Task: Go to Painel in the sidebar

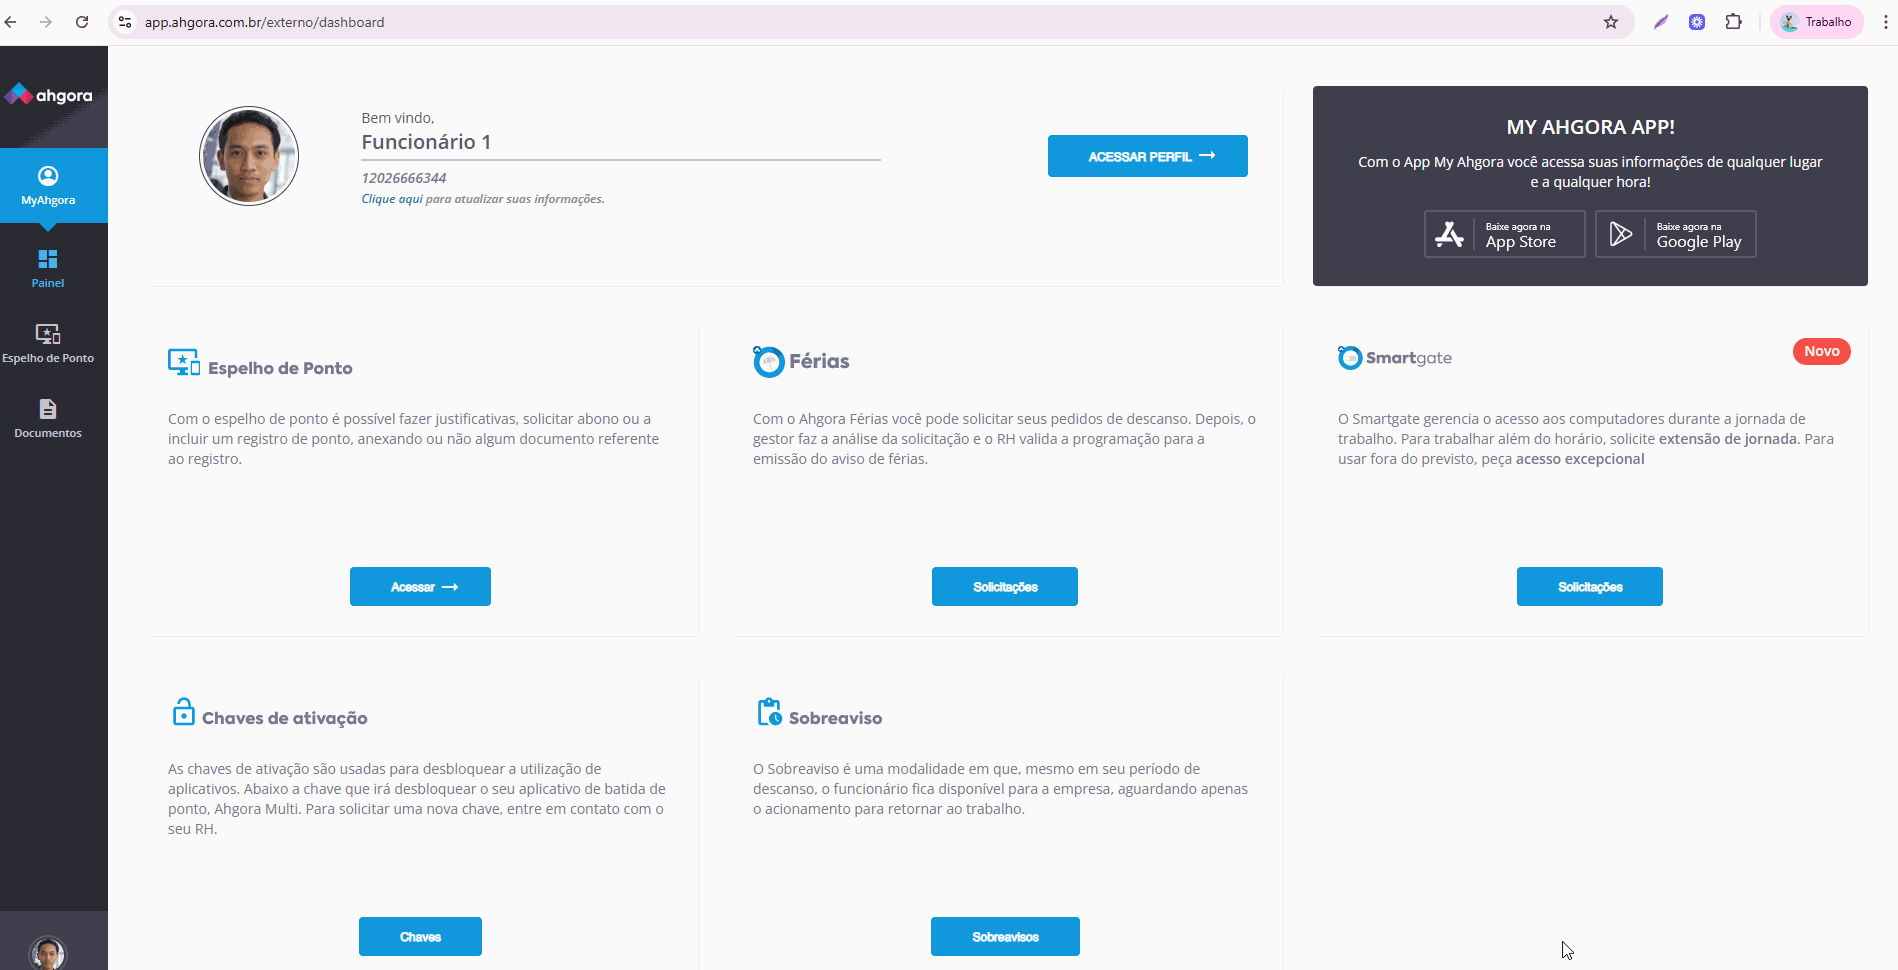Action: click(48, 269)
